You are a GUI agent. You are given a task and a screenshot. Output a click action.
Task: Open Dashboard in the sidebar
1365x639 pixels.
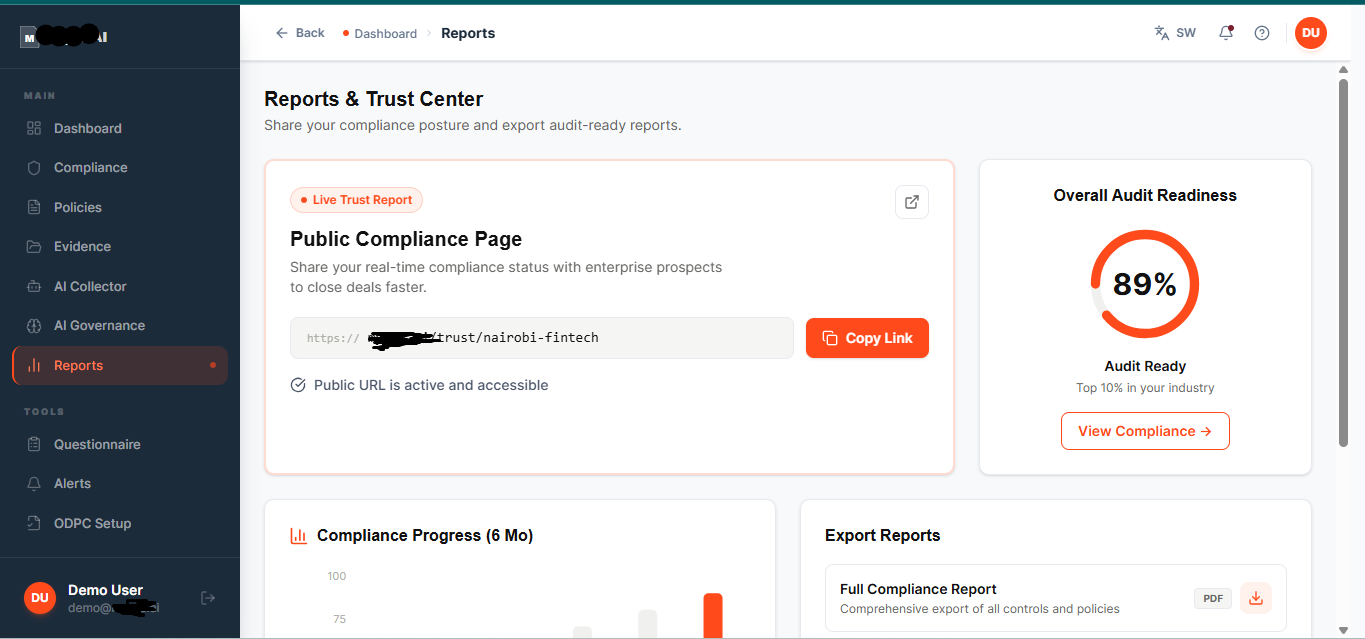88,128
